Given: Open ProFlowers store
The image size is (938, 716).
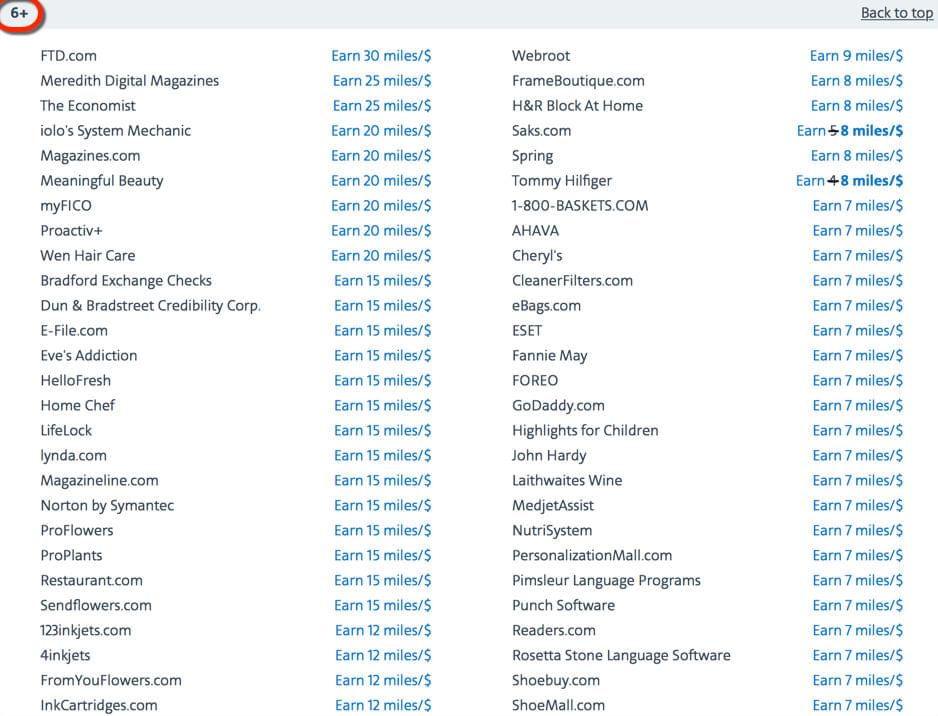Looking at the screenshot, I should [77, 531].
